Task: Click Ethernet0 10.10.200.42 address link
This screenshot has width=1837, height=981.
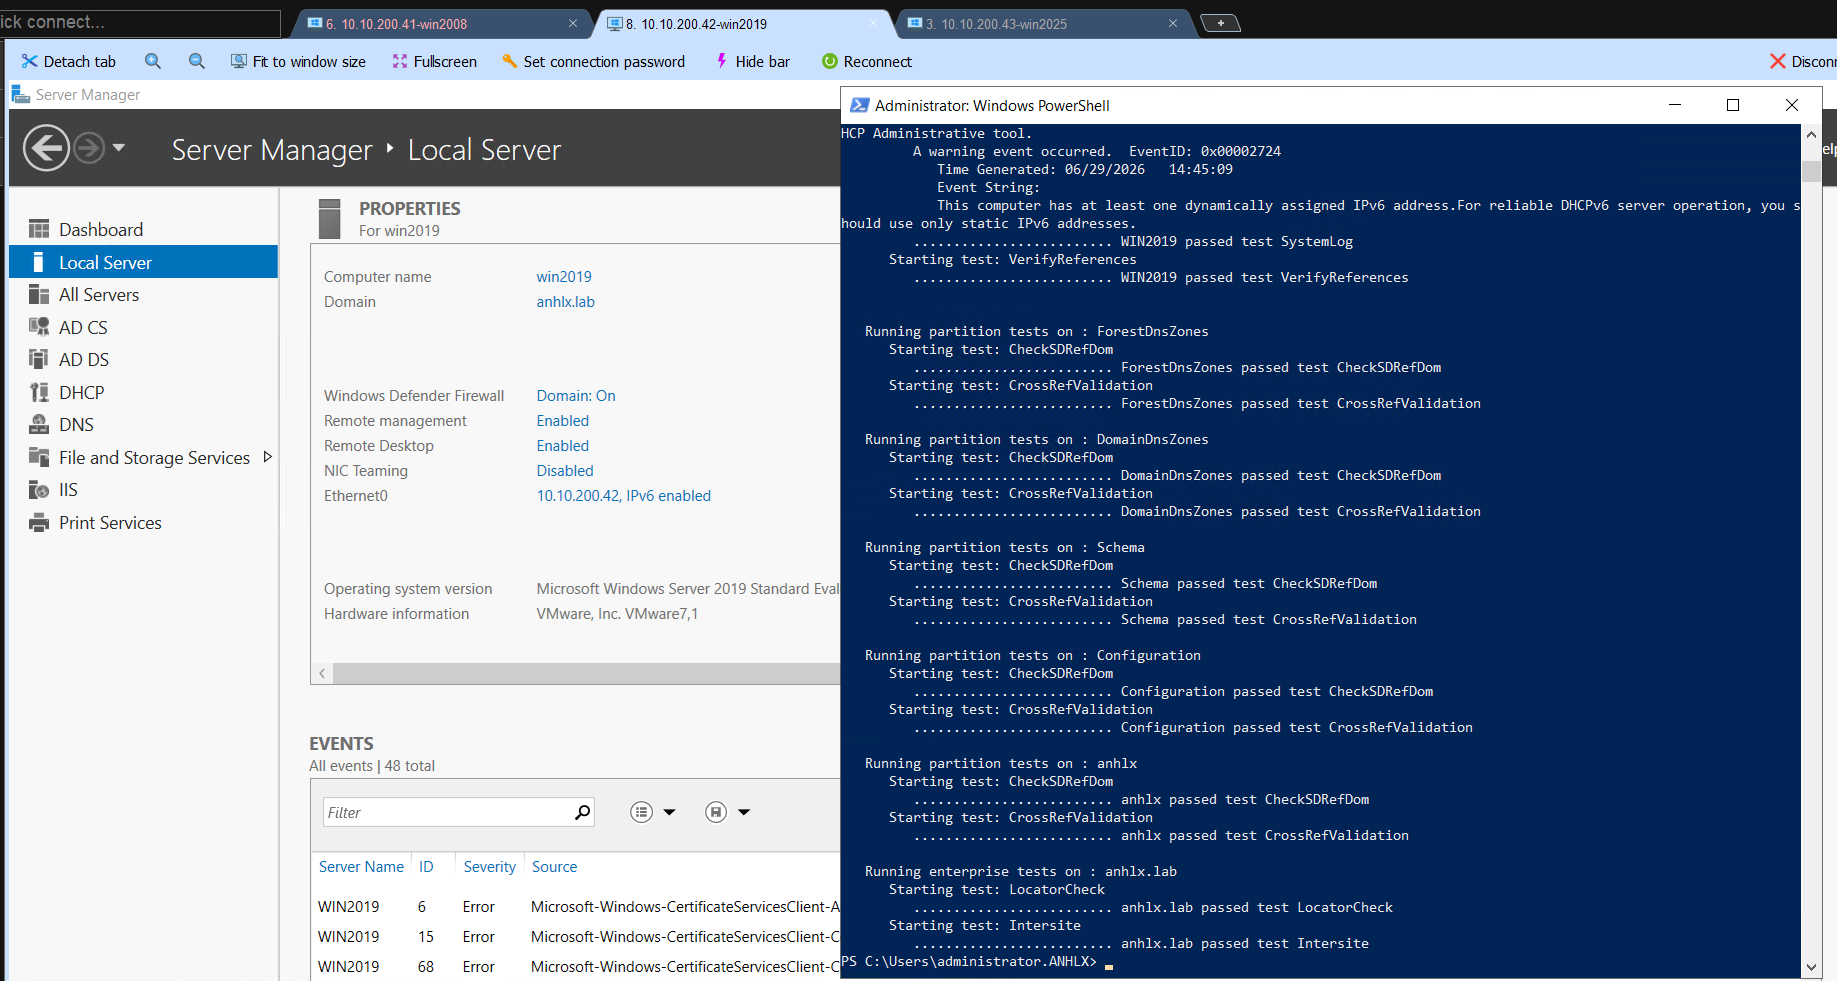Action: pos(624,495)
